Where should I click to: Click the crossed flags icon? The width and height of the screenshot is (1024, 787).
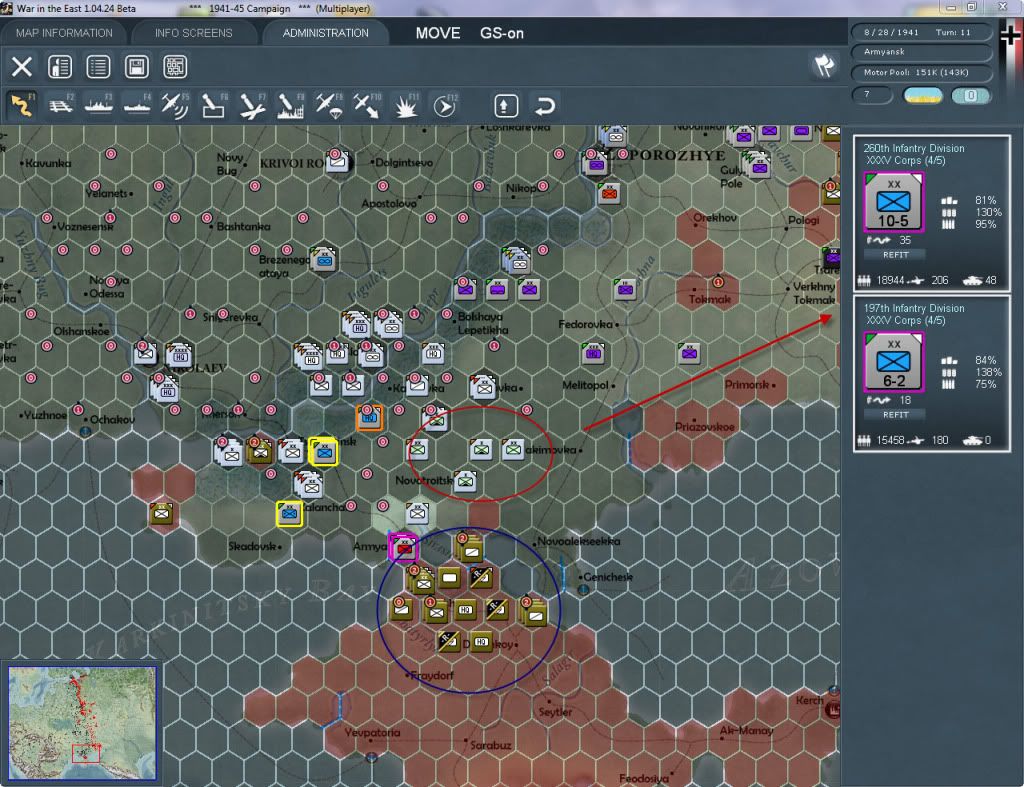824,65
